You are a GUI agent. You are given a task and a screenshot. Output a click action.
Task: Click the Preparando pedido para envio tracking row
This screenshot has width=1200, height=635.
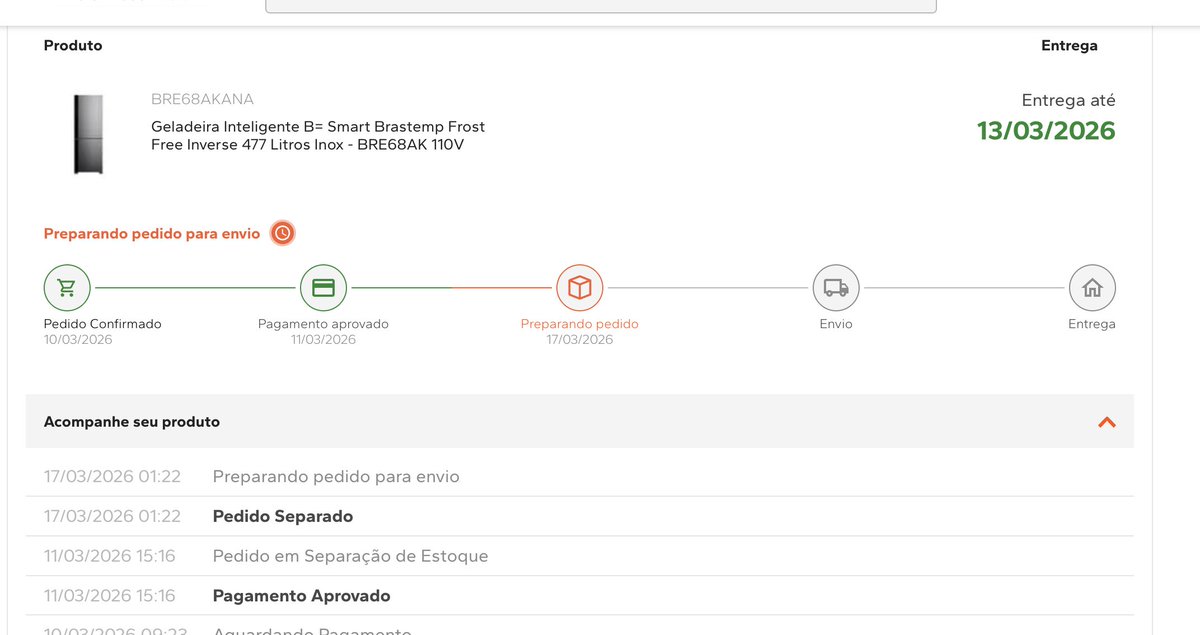(580, 477)
